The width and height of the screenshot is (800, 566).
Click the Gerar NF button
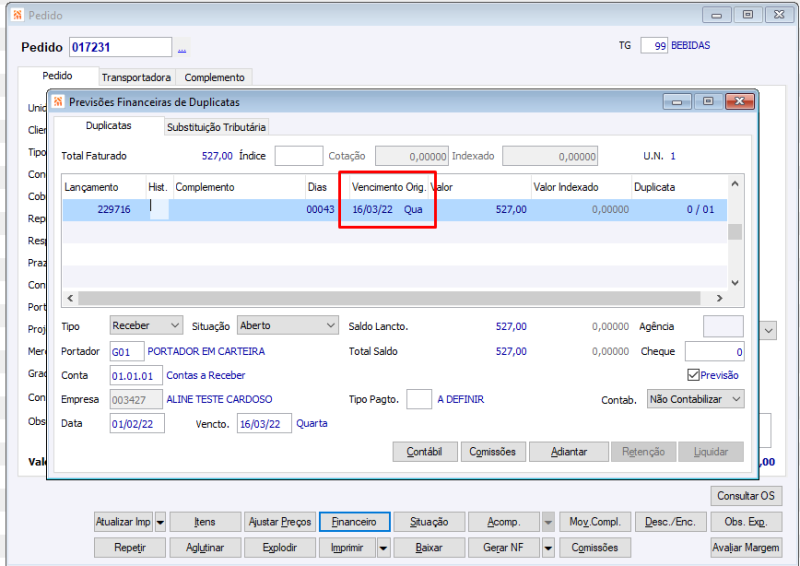point(504,548)
